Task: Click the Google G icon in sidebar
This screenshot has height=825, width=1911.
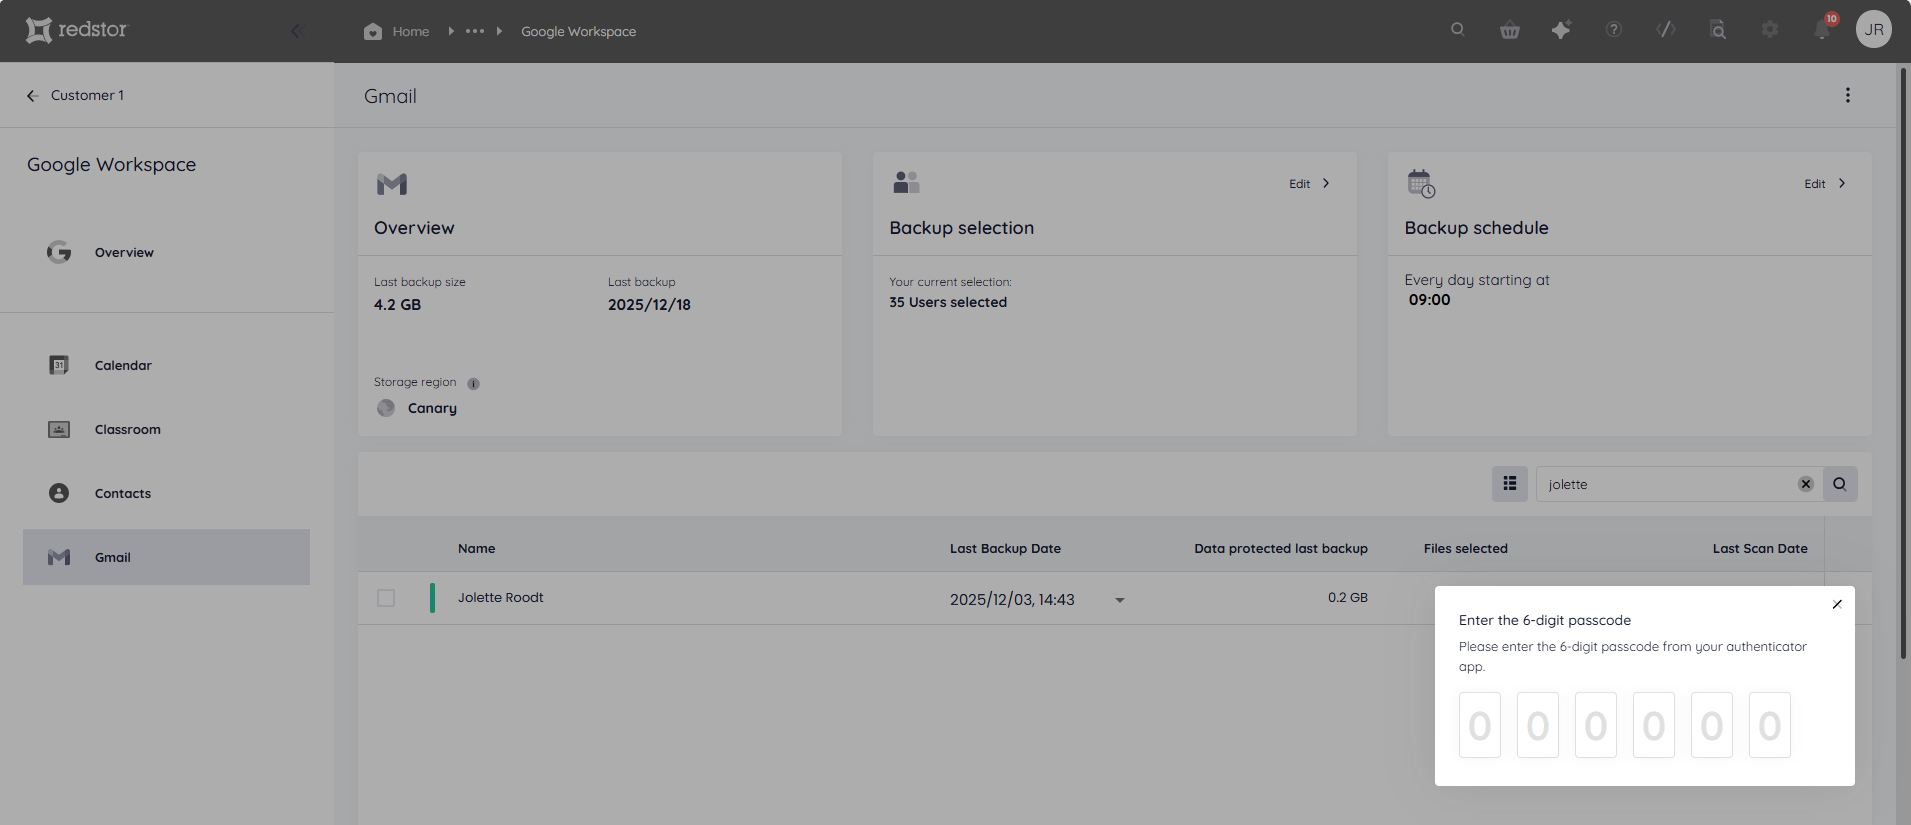Action: 59,252
